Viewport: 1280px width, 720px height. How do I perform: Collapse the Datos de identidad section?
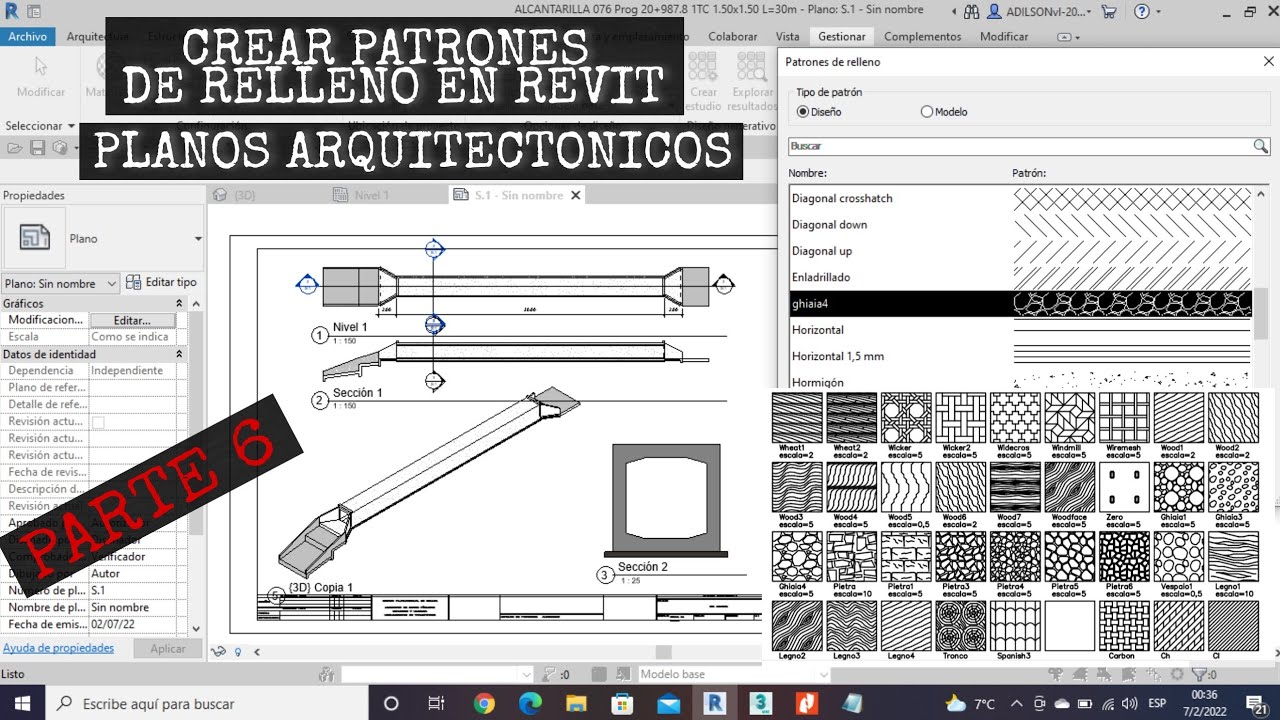(179, 354)
